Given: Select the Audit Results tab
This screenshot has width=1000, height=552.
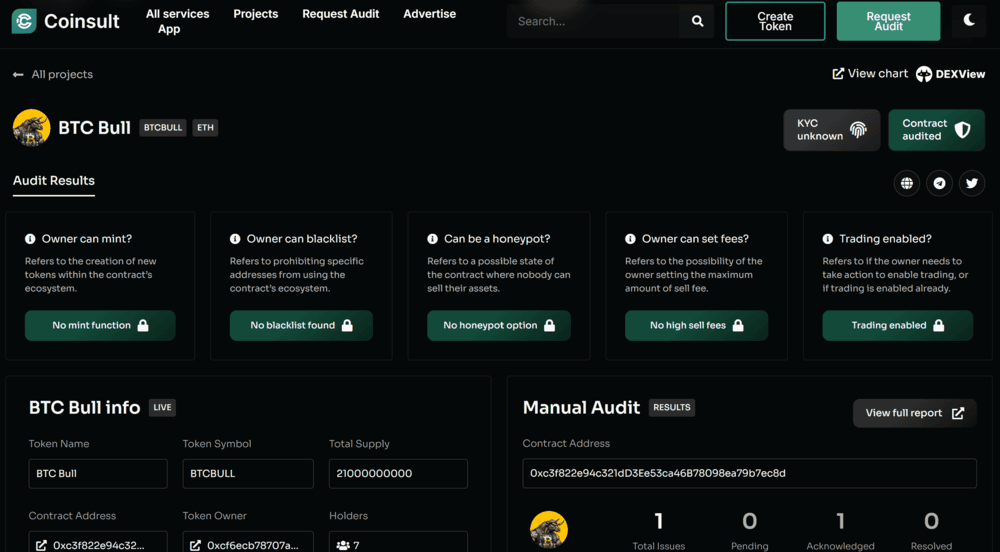Looking at the screenshot, I should click(x=54, y=180).
